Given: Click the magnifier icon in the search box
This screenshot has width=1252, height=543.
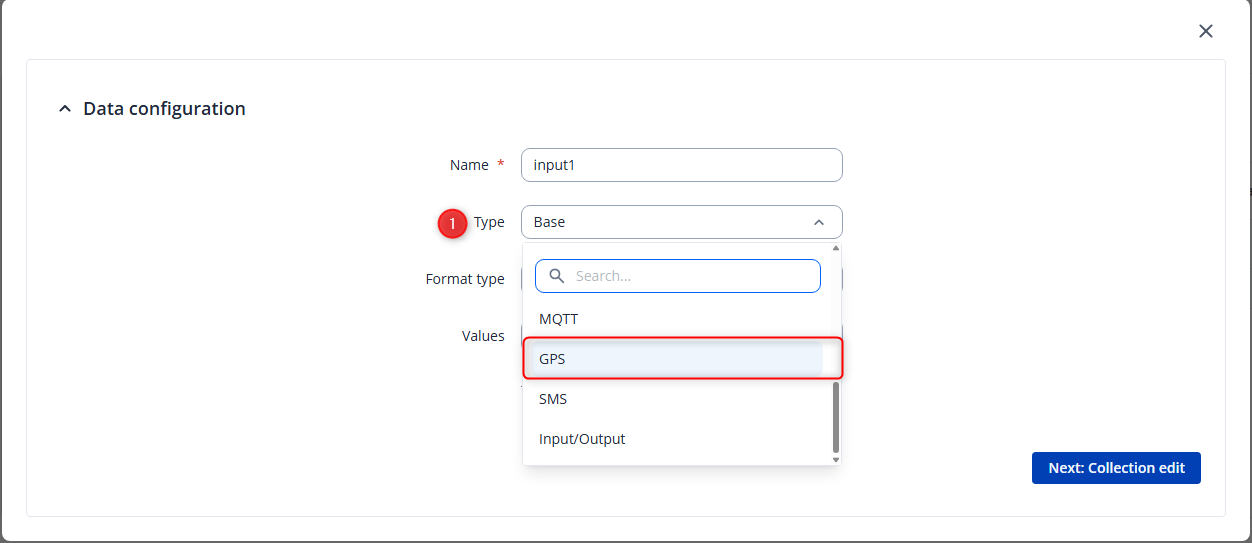Looking at the screenshot, I should coord(556,276).
